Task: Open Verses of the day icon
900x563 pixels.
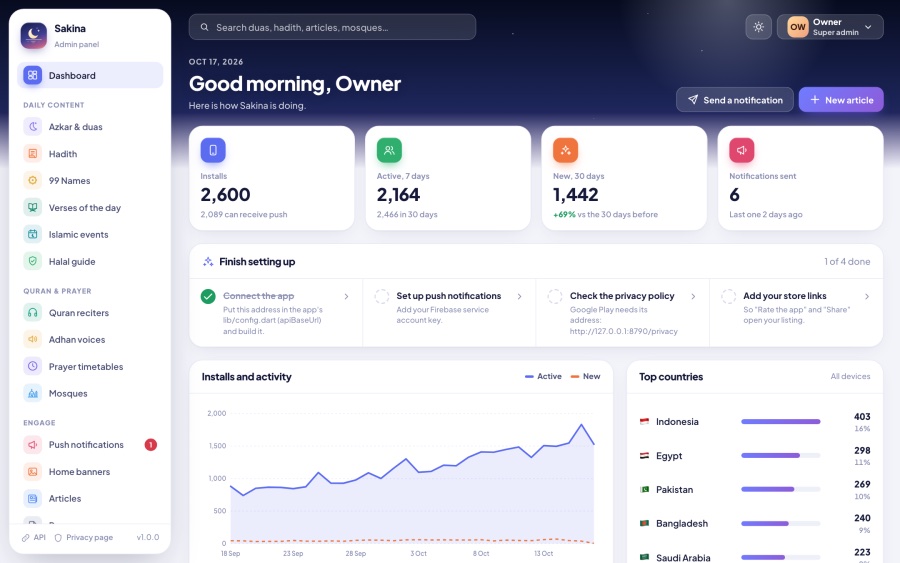Action: tap(33, 207)
